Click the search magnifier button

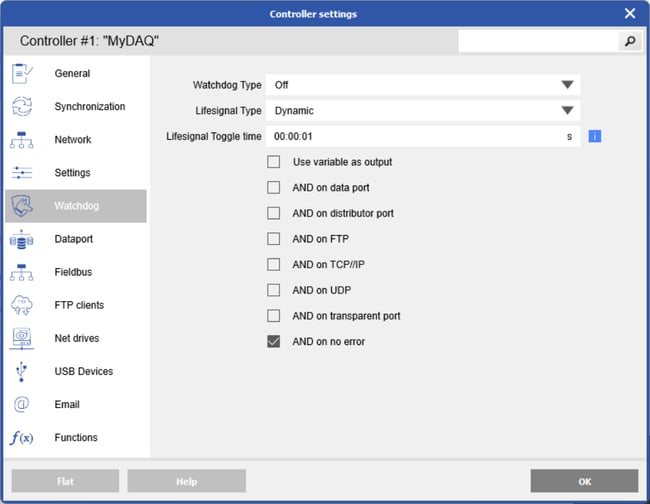pyautogui.click(x=630, y=41)
